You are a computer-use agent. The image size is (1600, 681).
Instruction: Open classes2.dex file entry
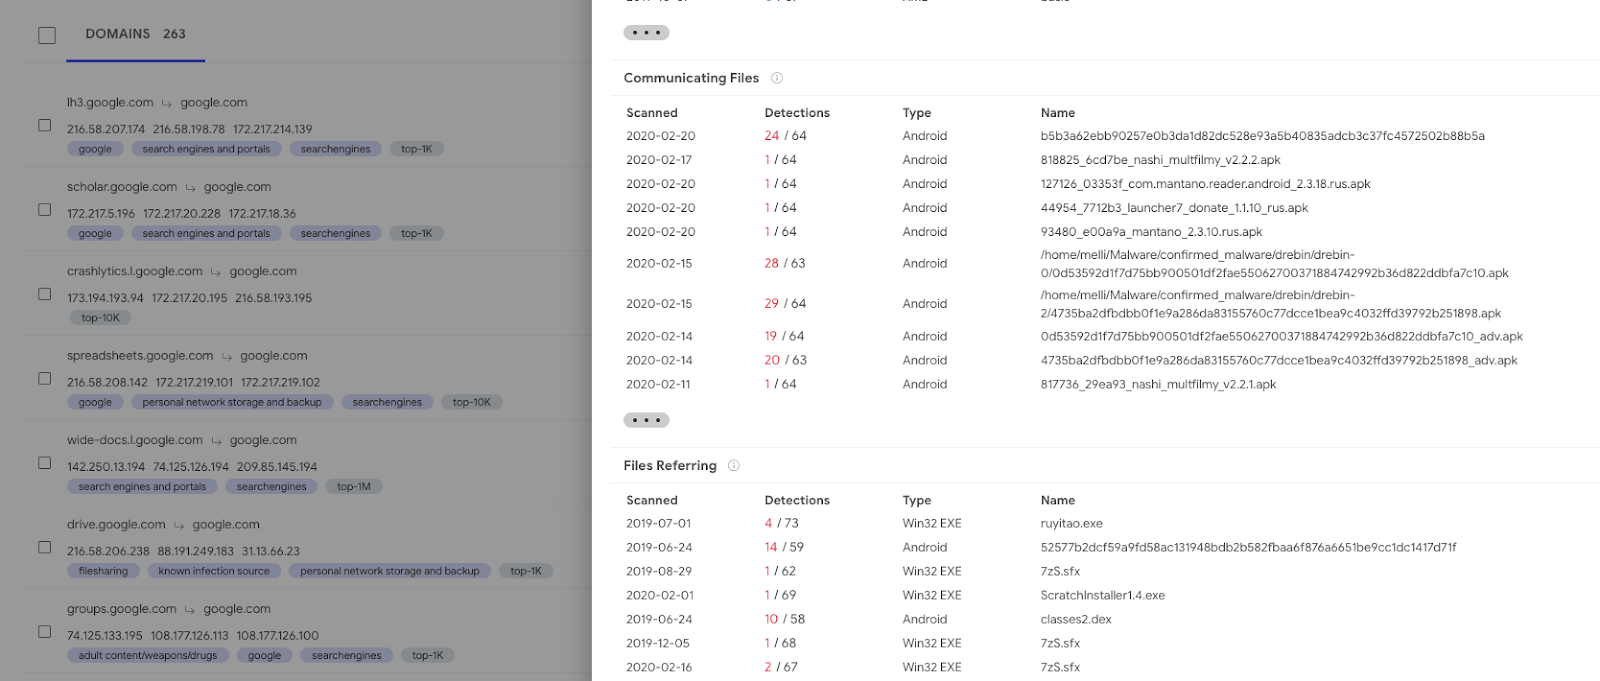(x=1076, y=620)
